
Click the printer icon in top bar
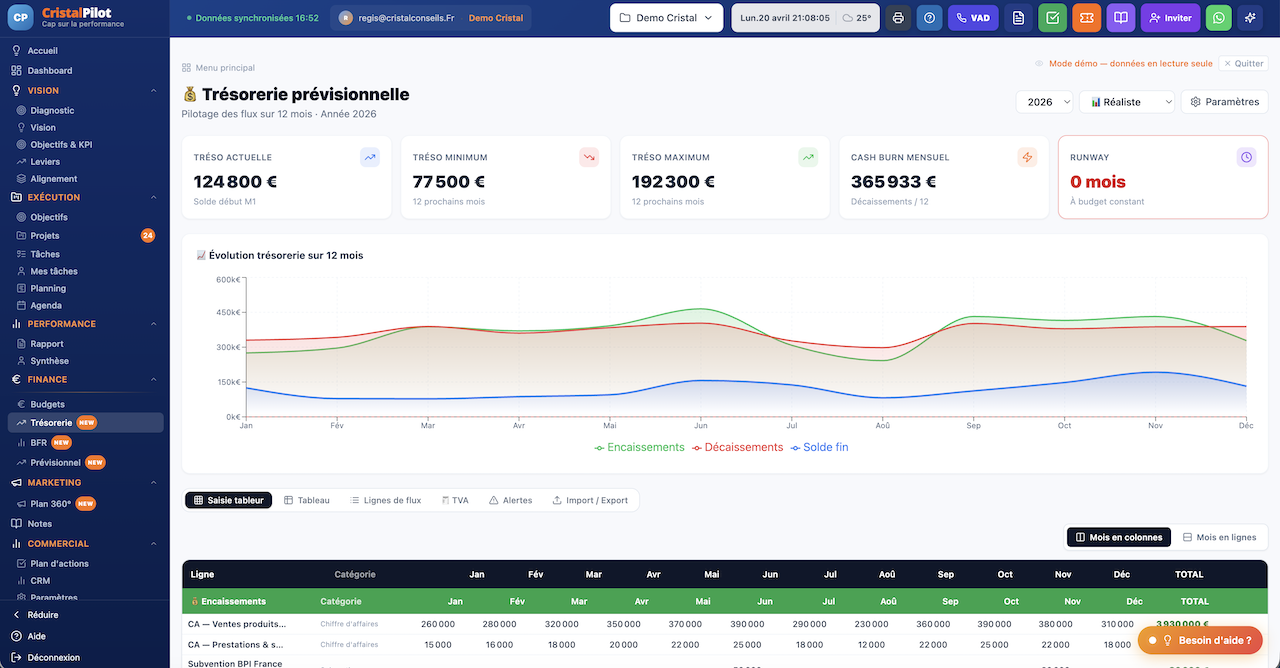pos(898,18)
